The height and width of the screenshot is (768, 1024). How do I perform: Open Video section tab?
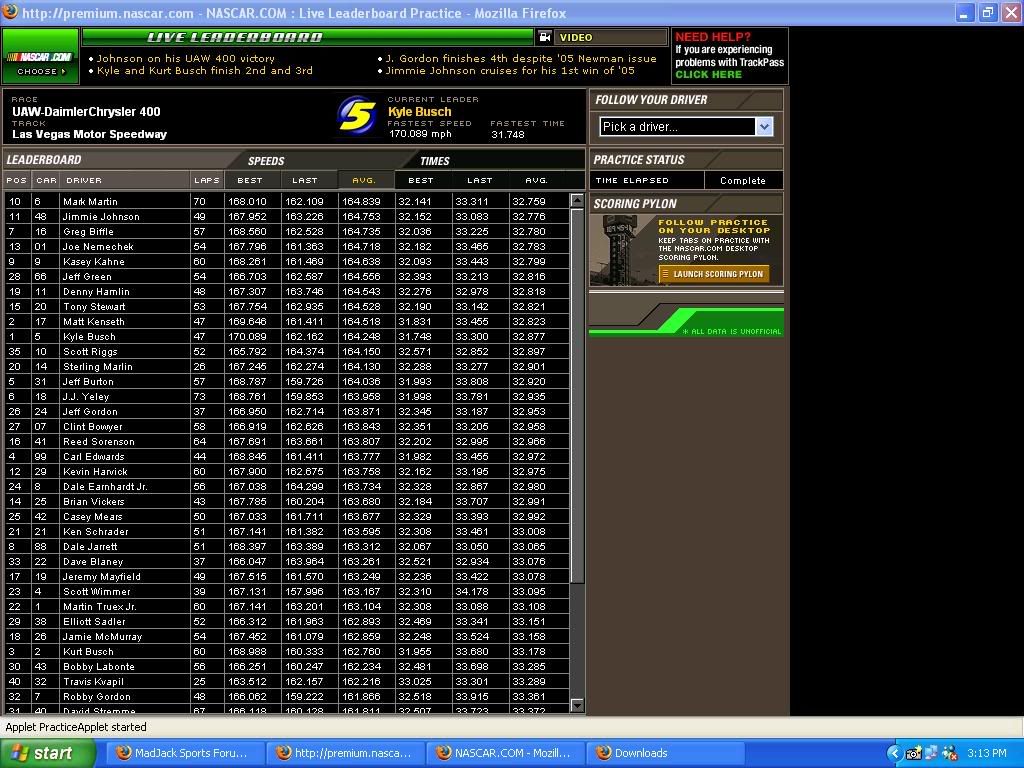611,37
